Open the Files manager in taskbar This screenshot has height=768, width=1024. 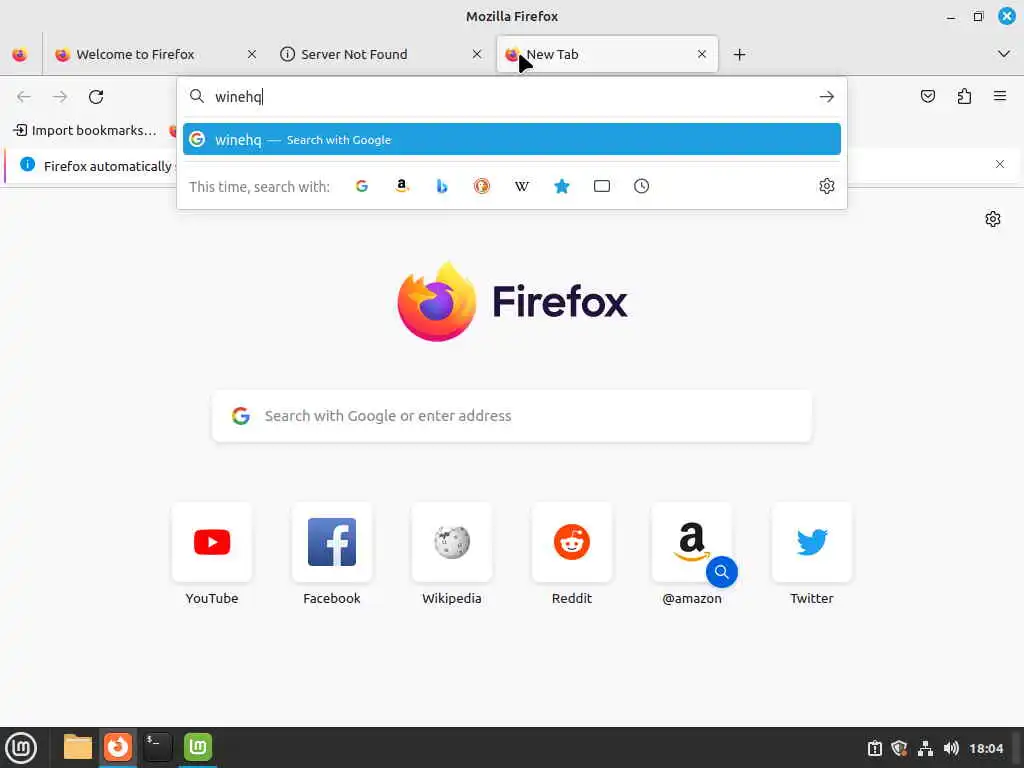pyautogui.click(x=78, y=747)
